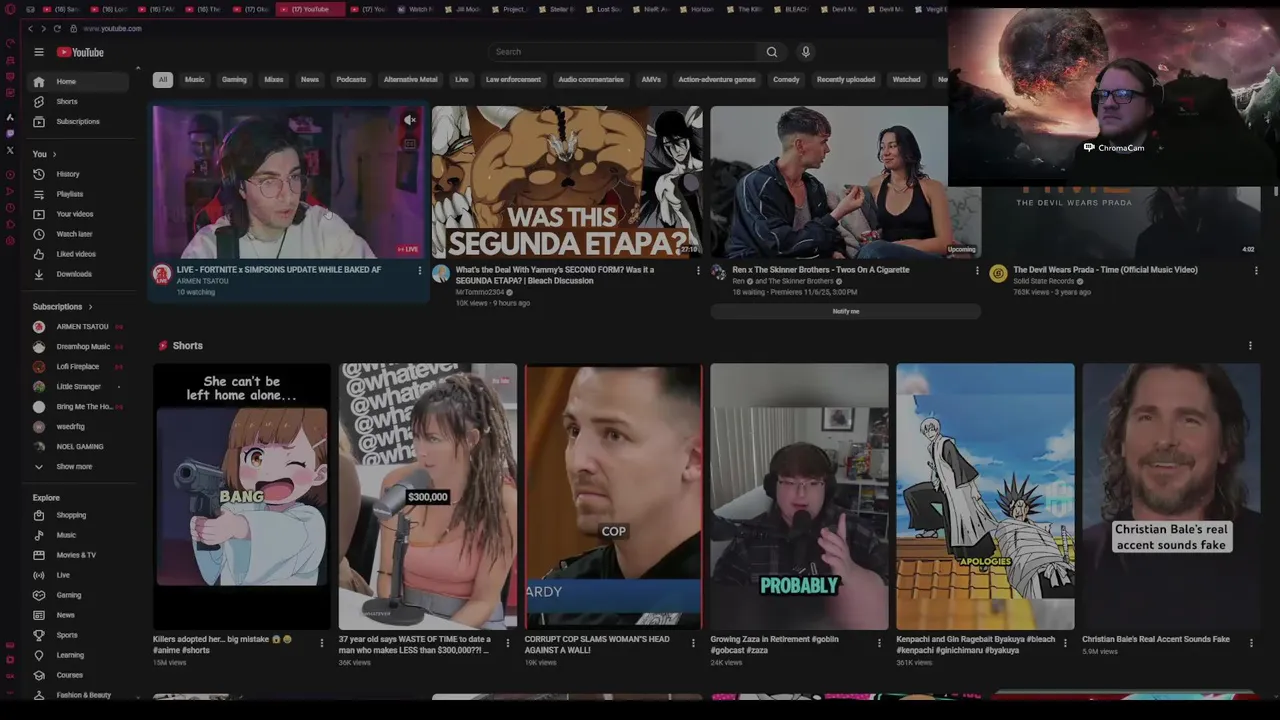Image resolution: width=1280 pixels, height=720 pixels.
Task: Open Growing Zaza in Retirement short title
Action: point(775,645)
